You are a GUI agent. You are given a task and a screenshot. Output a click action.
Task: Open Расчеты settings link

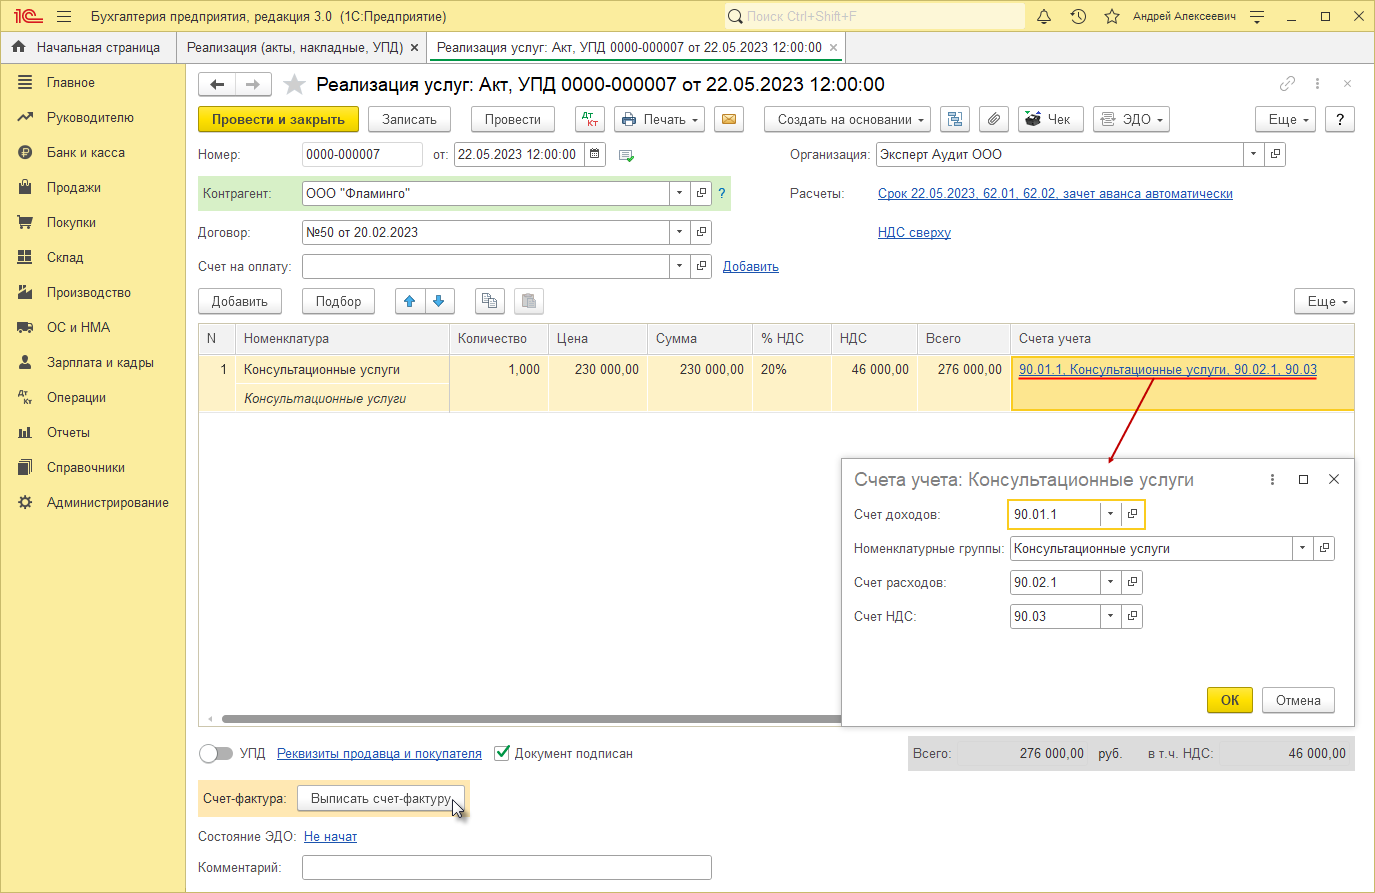click(1055, 193)
